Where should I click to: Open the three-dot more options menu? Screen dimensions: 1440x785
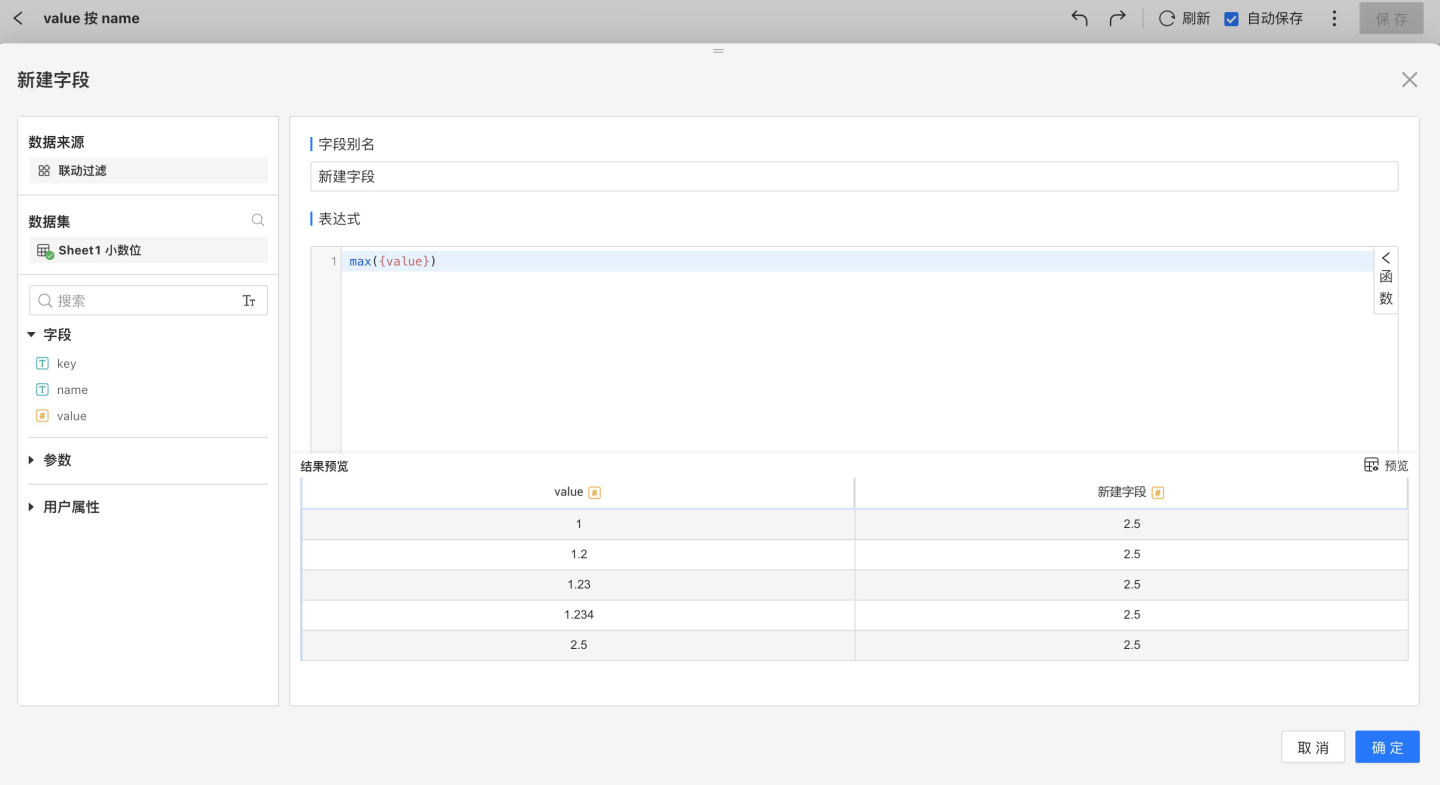pos(1334,18)
